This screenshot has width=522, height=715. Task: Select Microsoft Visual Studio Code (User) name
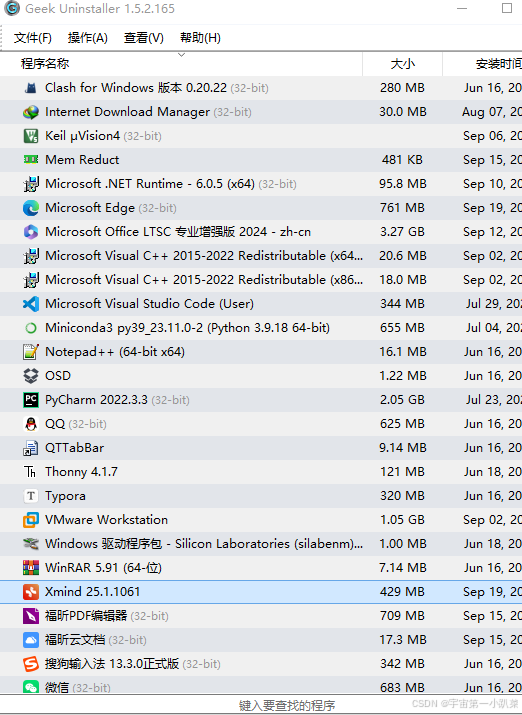pyautogui.click(x=149, y=304)
